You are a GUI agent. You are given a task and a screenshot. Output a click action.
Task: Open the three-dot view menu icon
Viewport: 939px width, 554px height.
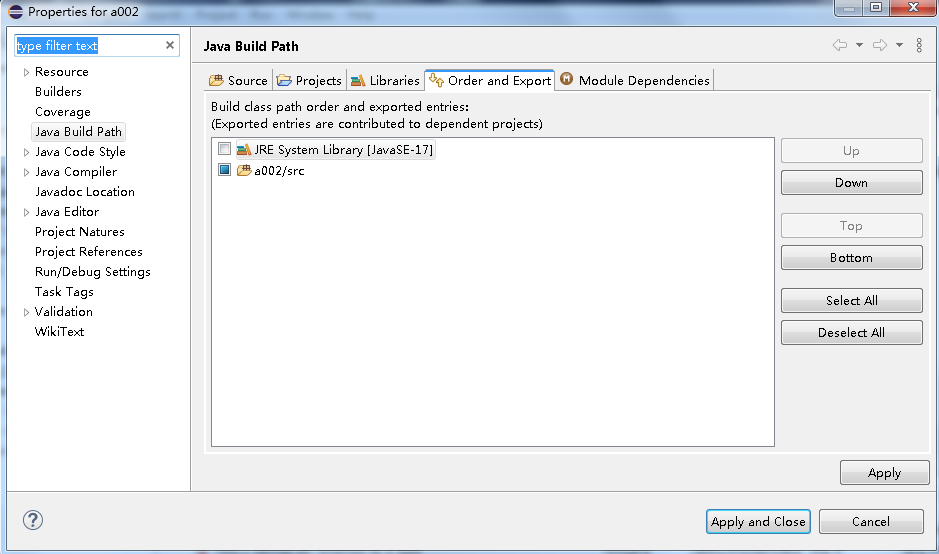tap(919, 46)
